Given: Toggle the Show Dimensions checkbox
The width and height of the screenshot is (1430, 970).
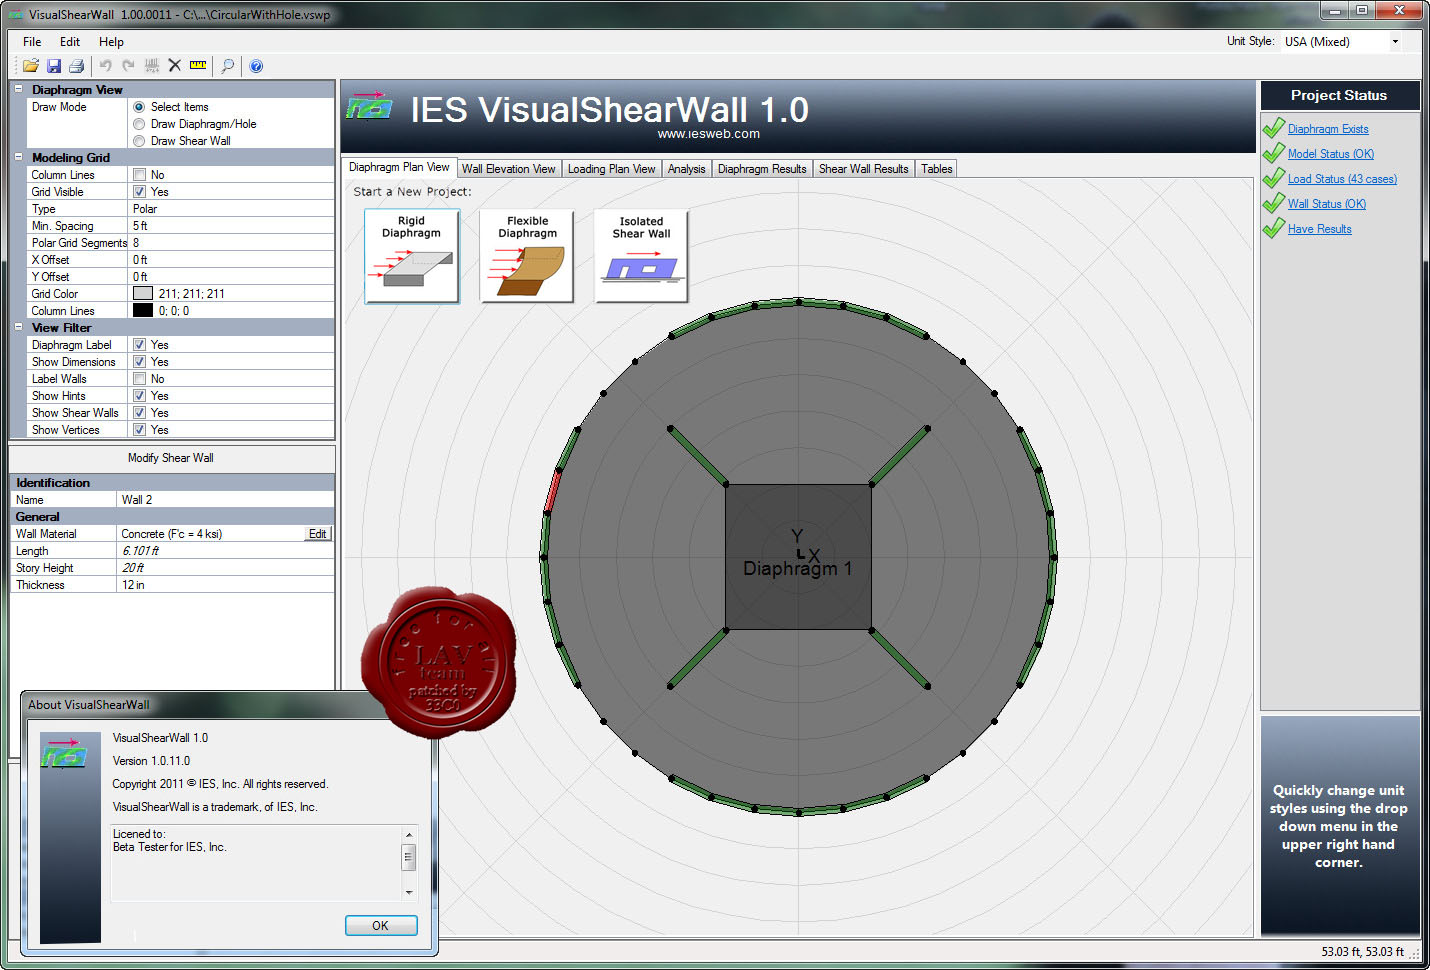Looking at the screenshot, I should 139,362.
